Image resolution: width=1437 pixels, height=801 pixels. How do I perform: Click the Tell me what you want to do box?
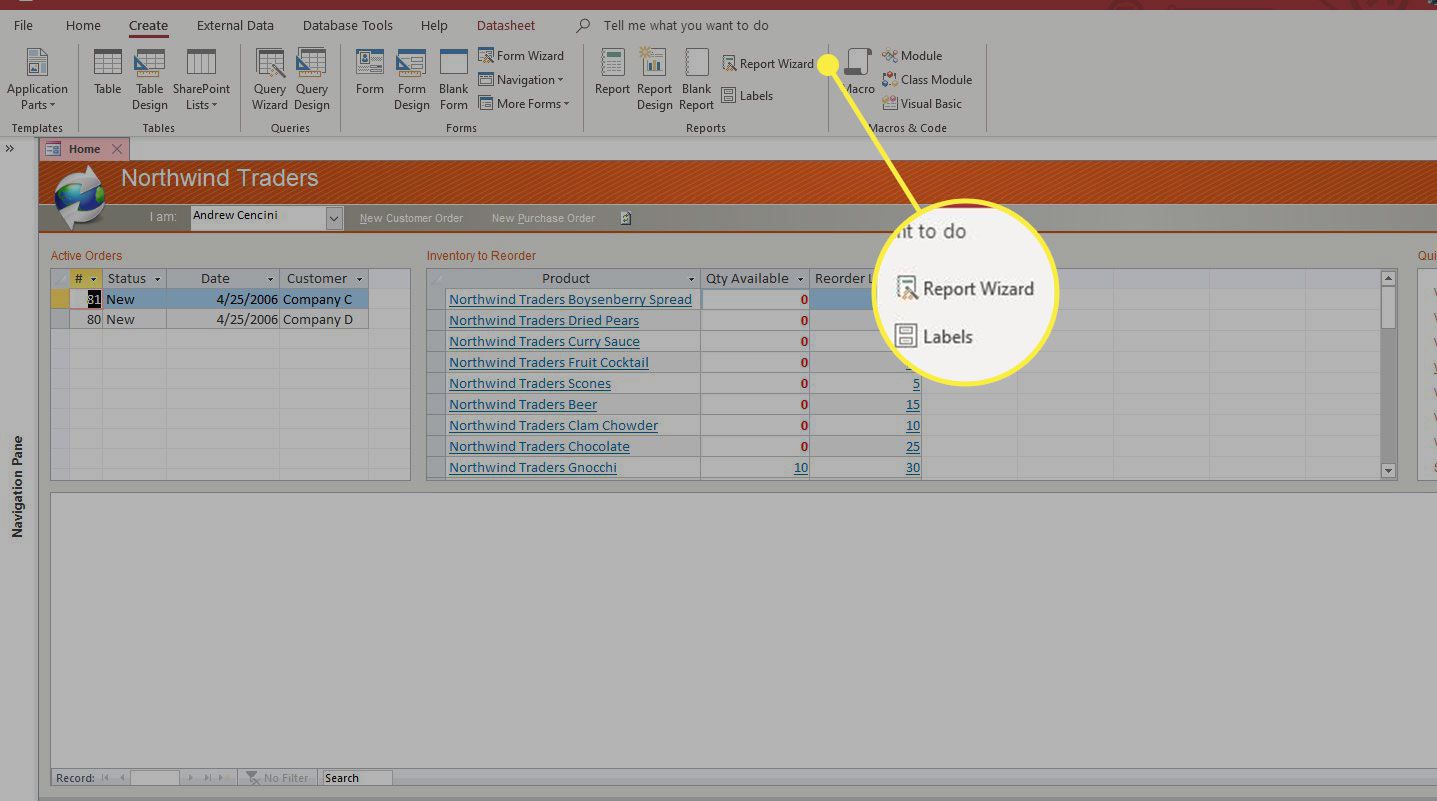pyautogui.click(x=686, y=25)
